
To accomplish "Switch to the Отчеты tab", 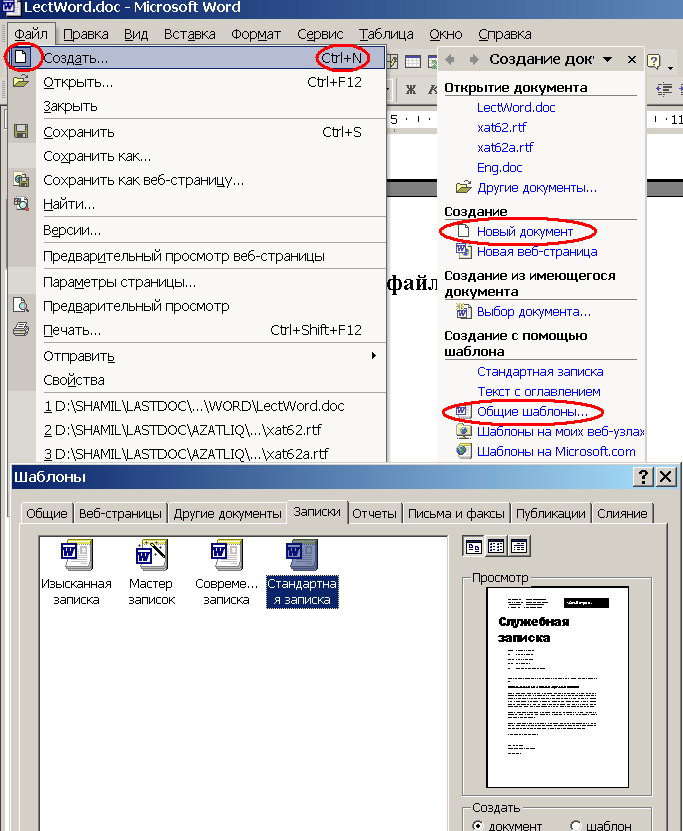I will (x=374, y=513).
